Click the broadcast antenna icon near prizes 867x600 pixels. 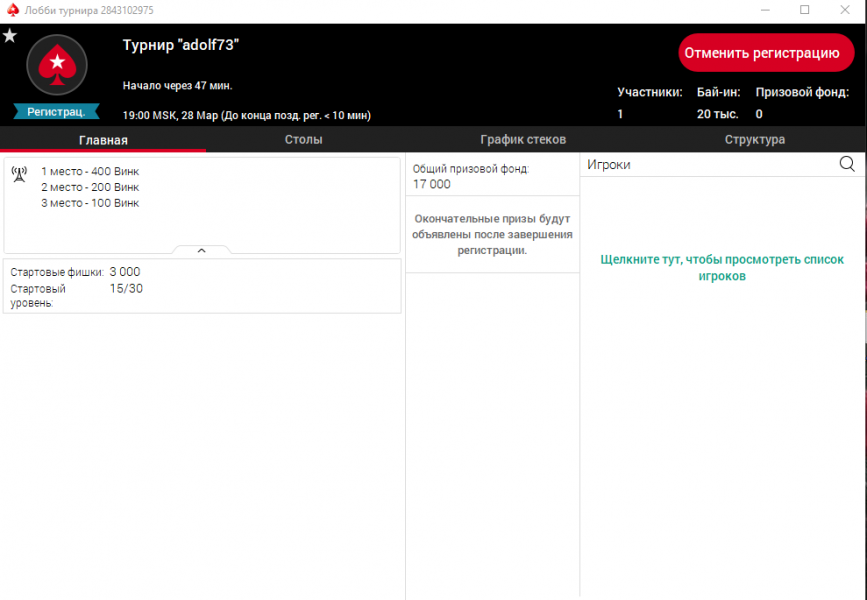(x=19, y=172)
